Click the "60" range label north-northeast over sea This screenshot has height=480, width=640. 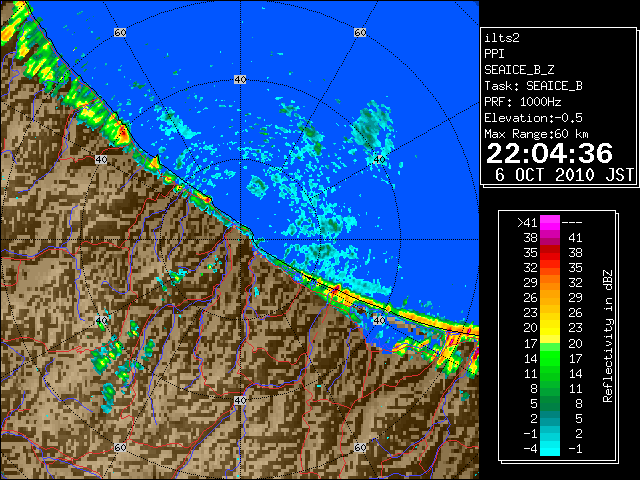pos(360,32)
